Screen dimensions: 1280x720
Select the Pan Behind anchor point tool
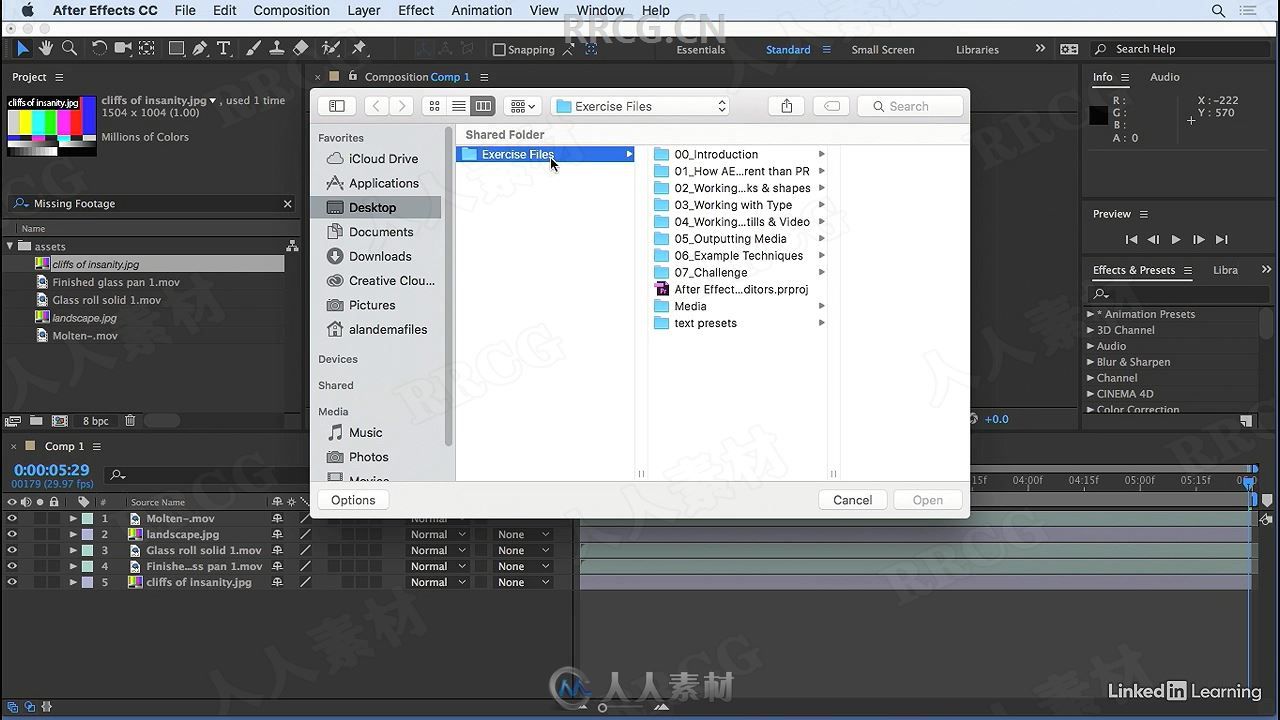[147, 48]
